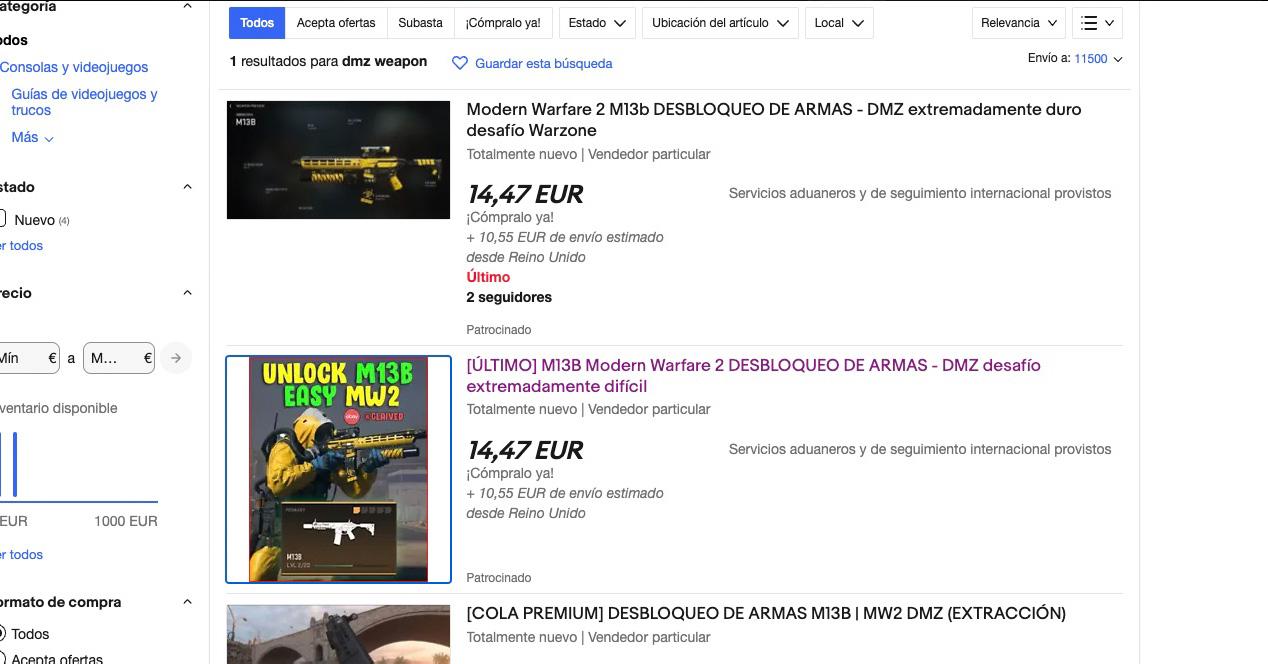The height and width of the screenshot is (664, 1268).
Task: Open the Ubicación del artículo dropdown
Action: (720, 23)
